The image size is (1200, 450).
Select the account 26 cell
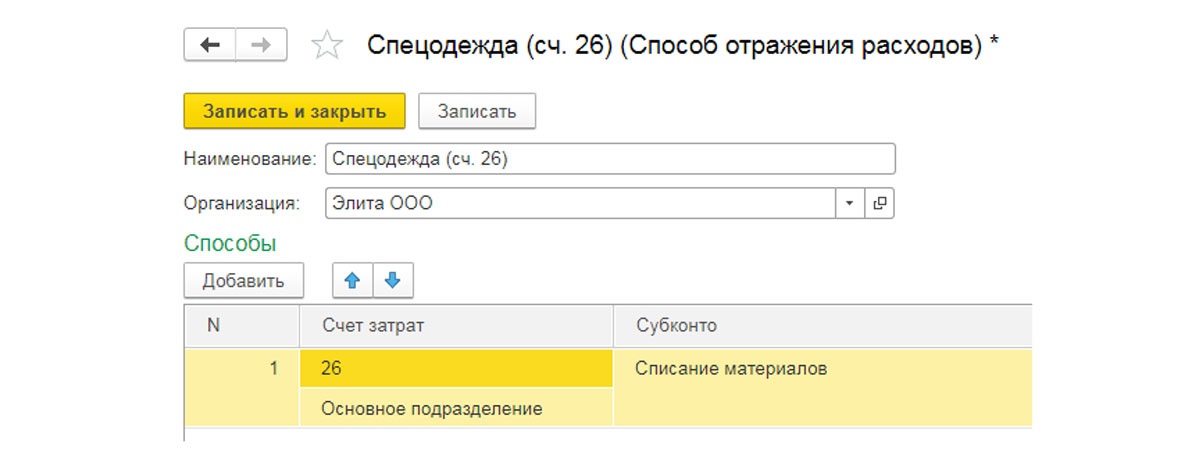tap(455, 369)
